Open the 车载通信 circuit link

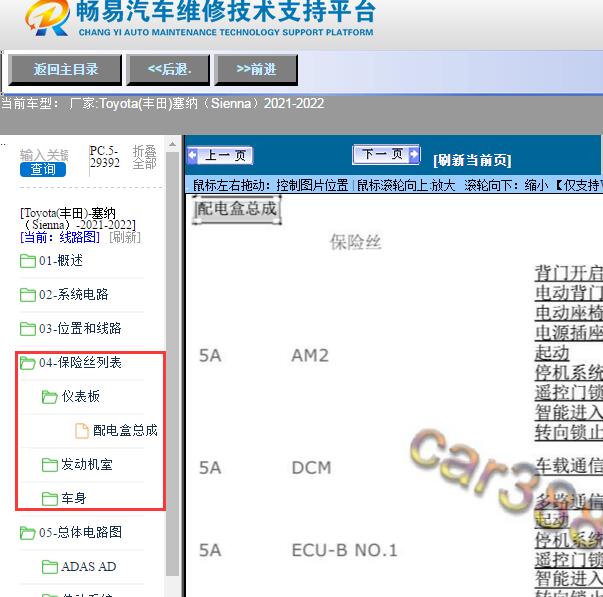pos(569,465)
